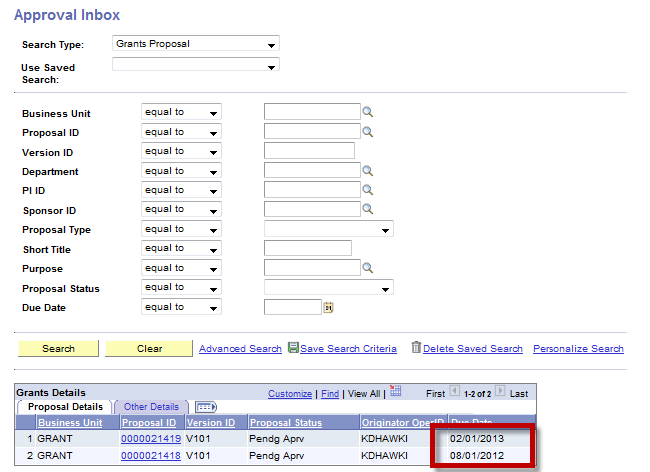Focus the Short Title input field
The width and height of the screenshot is (650, 472).
(308, 248)
